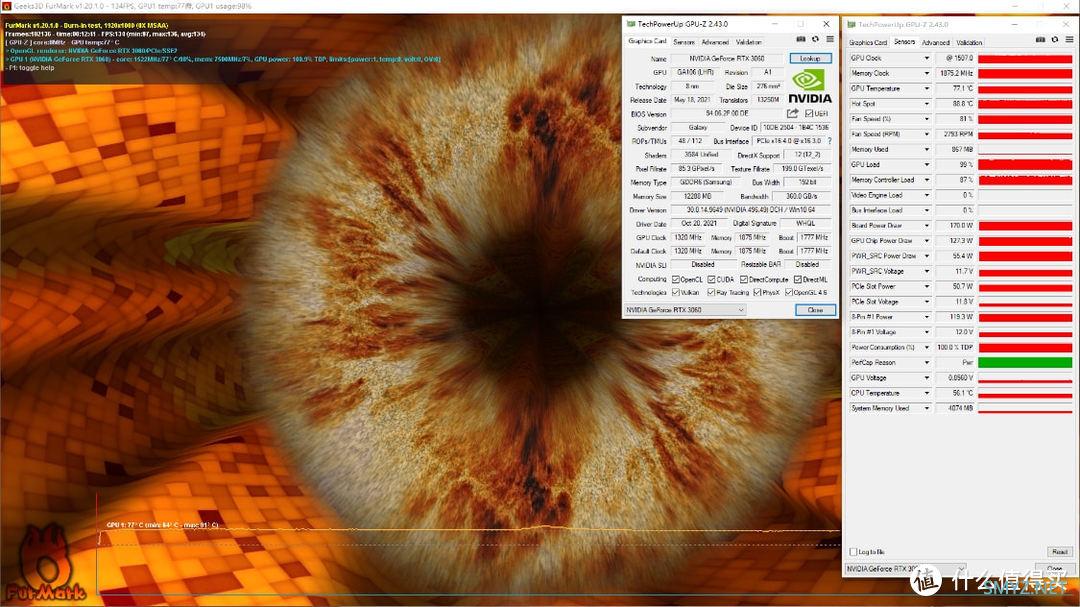Switch to Graphics Card tab in Sensors window

[x=868, y=43]
